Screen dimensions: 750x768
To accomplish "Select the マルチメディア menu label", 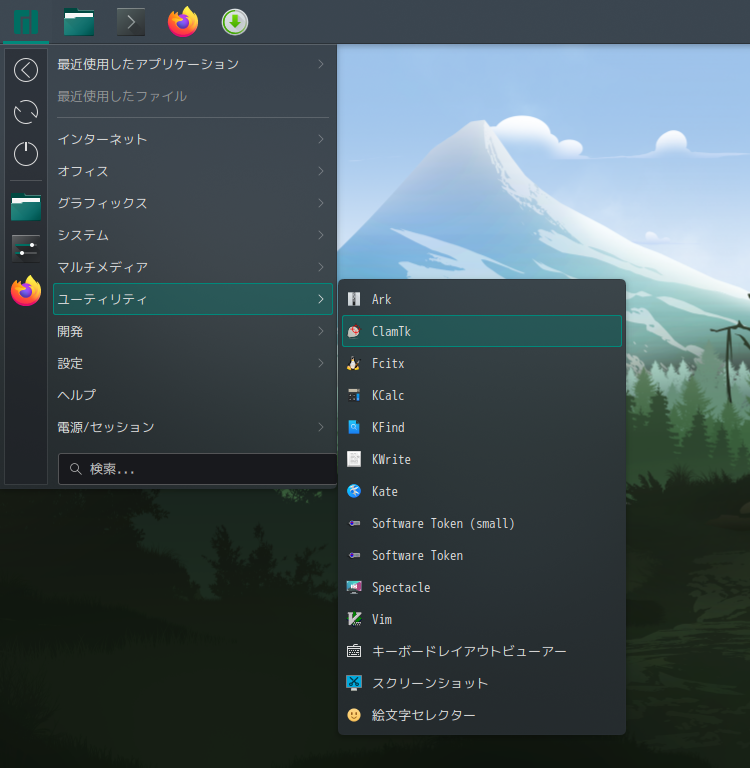I will 102,267.
